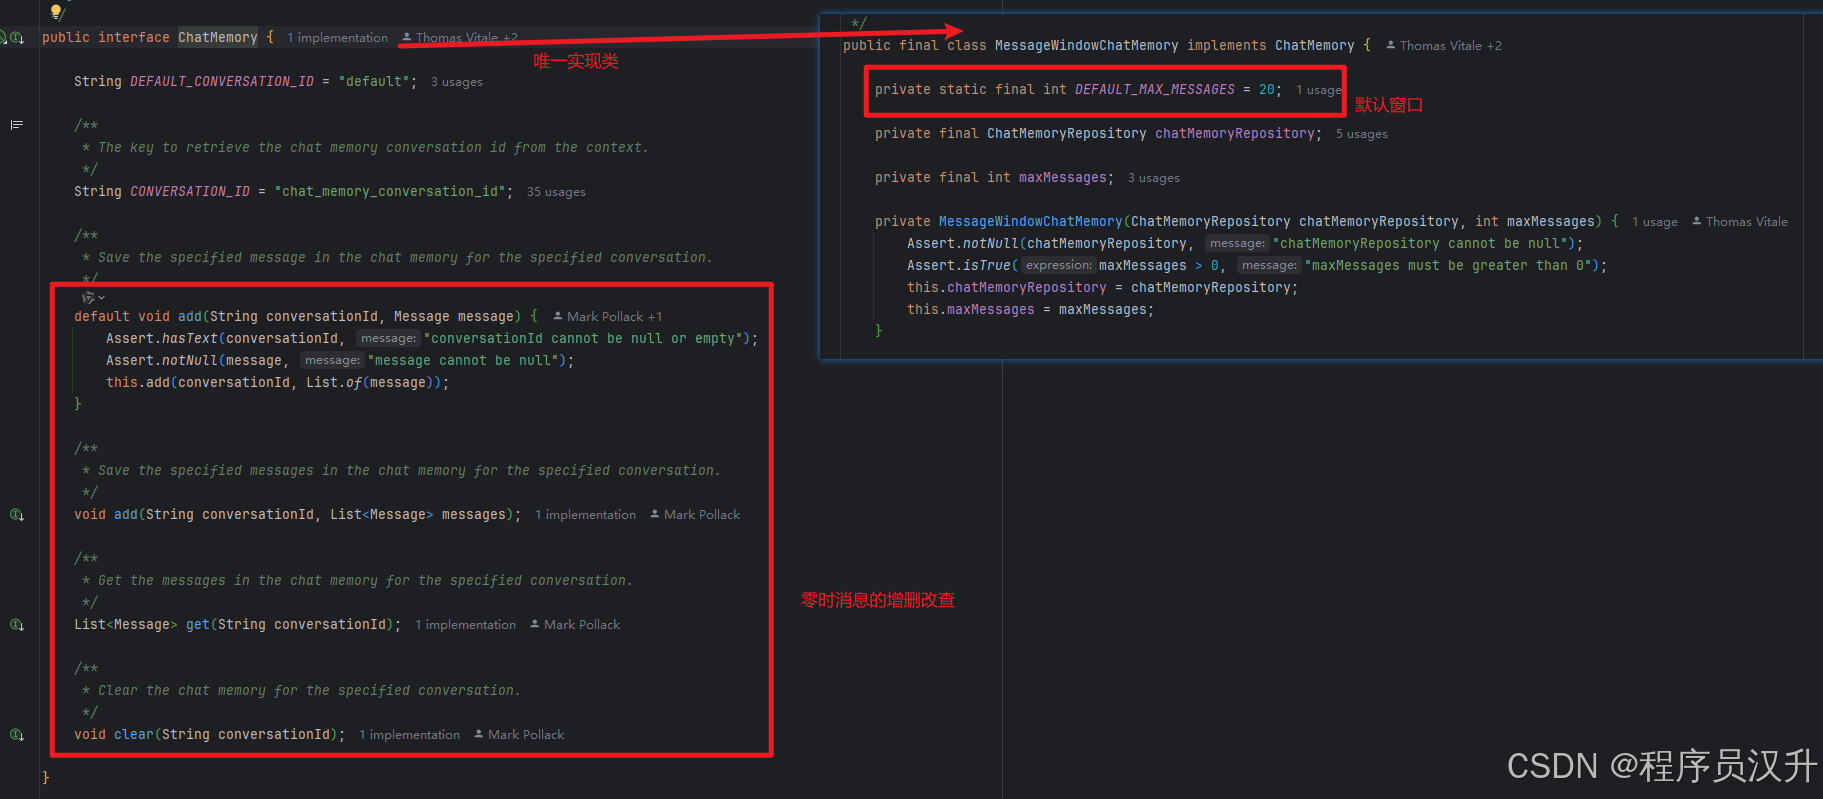Click the clear method name in the interface
The image size is (1823, 799).
click(134, 735)
